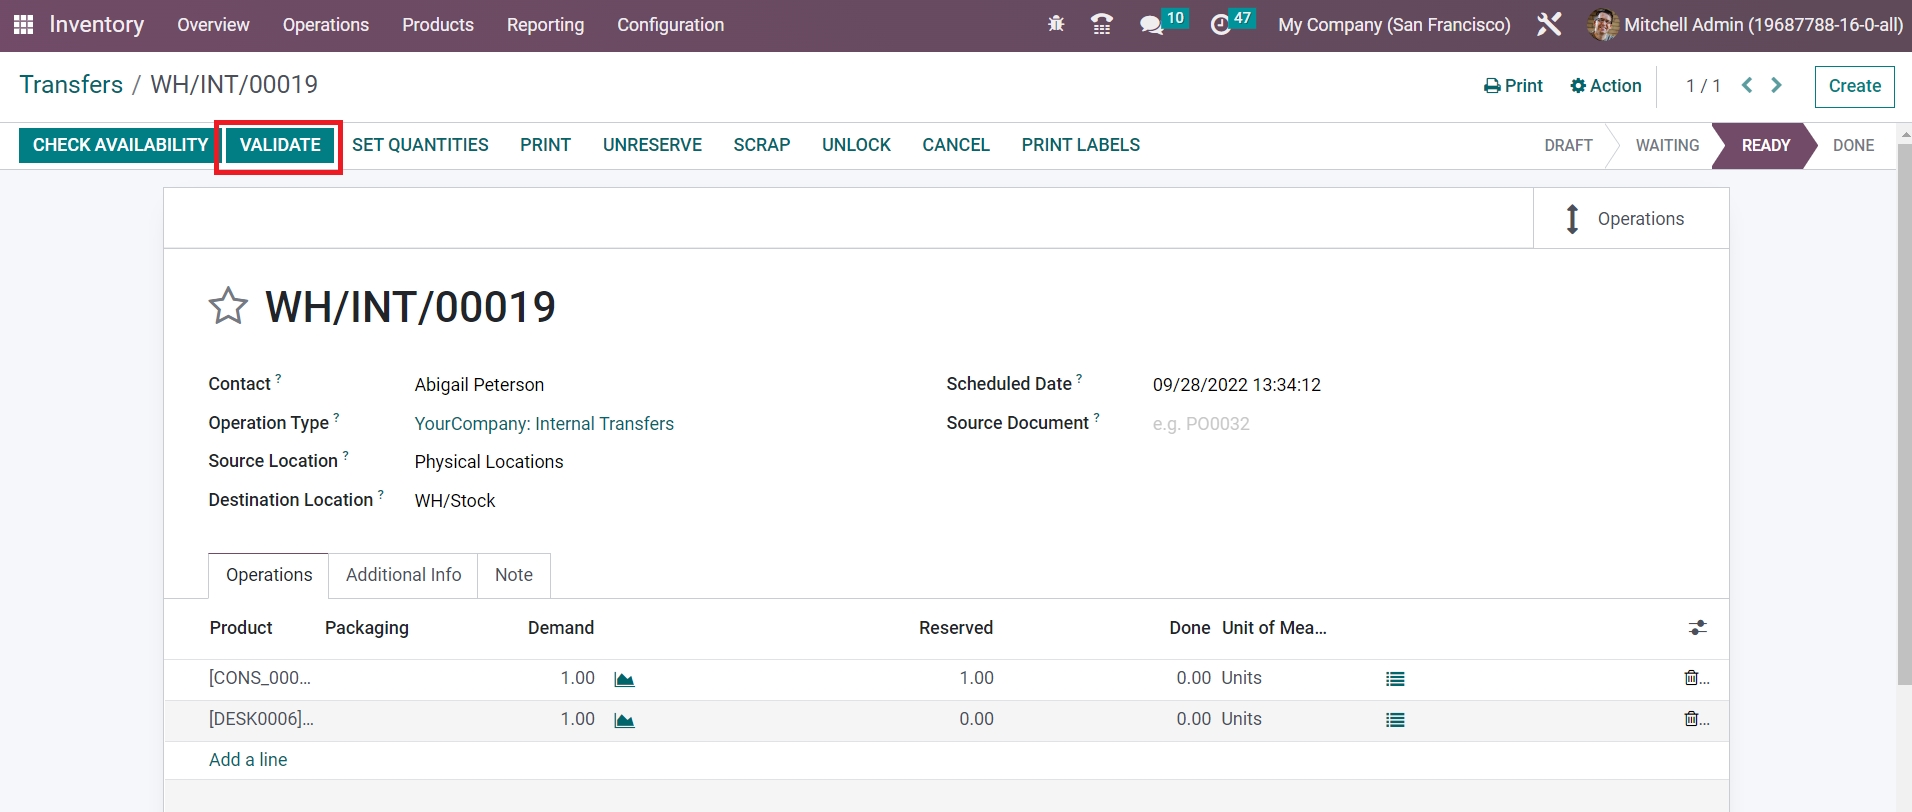Open optional columns settings icon

[1698, 628]
